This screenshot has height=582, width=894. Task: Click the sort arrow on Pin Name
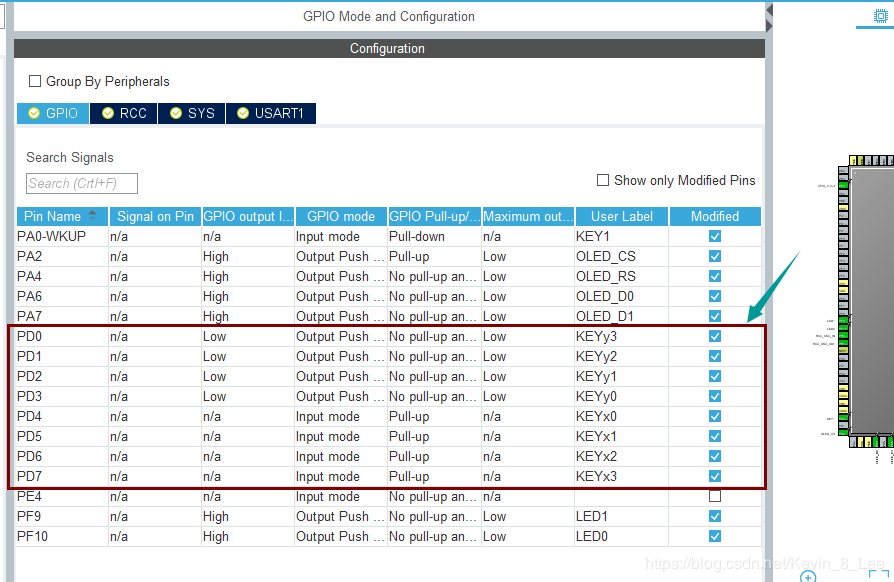(x=93, y=215)
